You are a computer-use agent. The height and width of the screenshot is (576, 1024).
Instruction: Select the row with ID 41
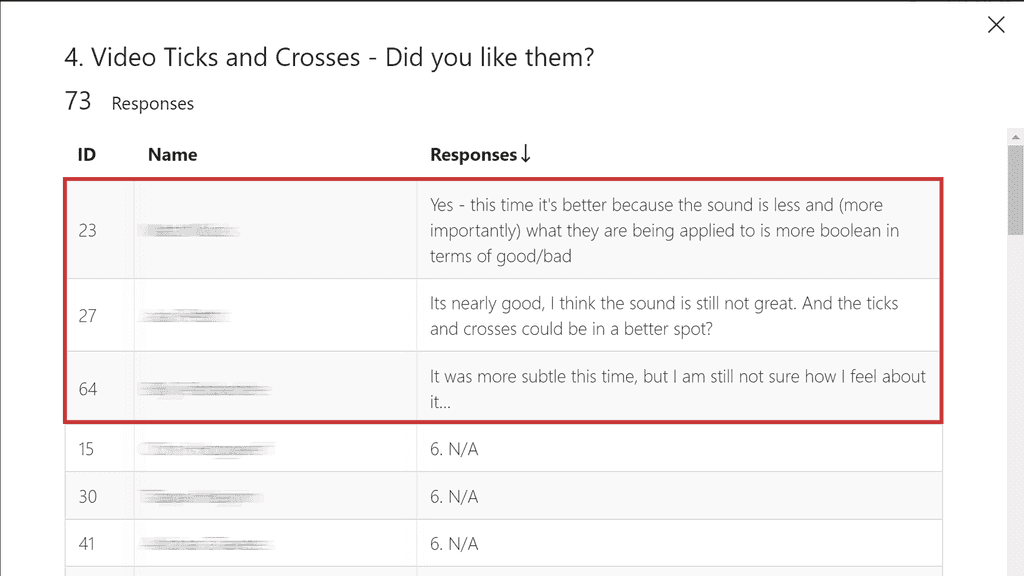pyautogui.click(x=87, y=544)
